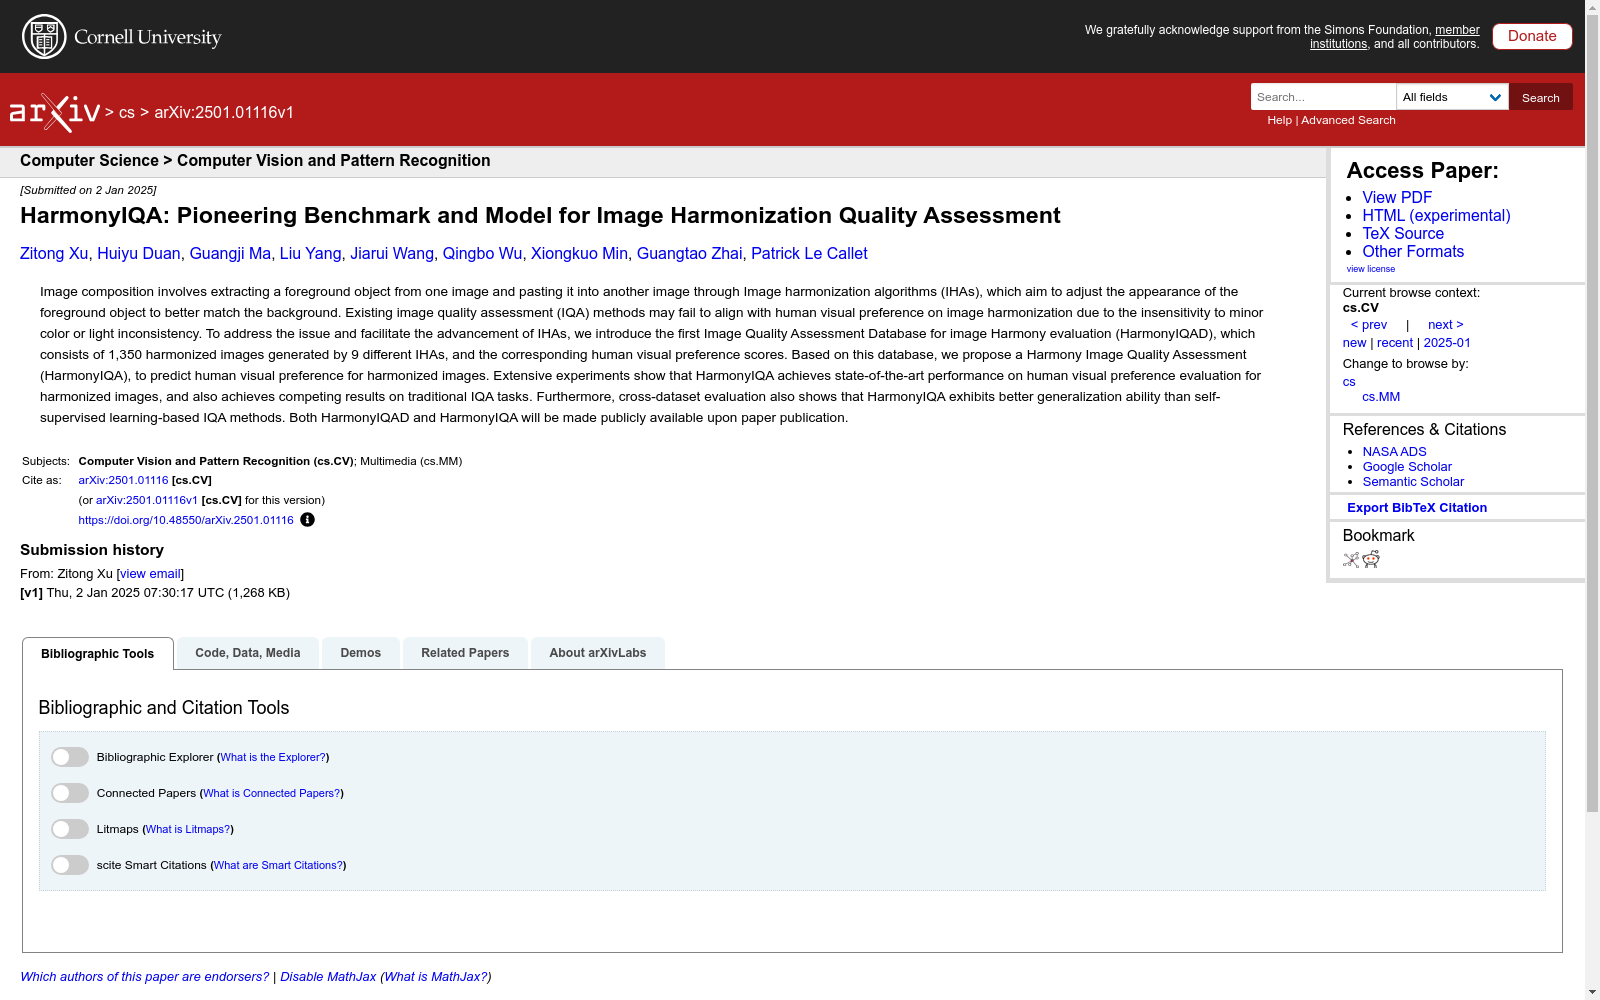This screenshot has height=1000, width=1600.
Task: Open the 2025-01 listing link
Action: (x=1447, y=343)
